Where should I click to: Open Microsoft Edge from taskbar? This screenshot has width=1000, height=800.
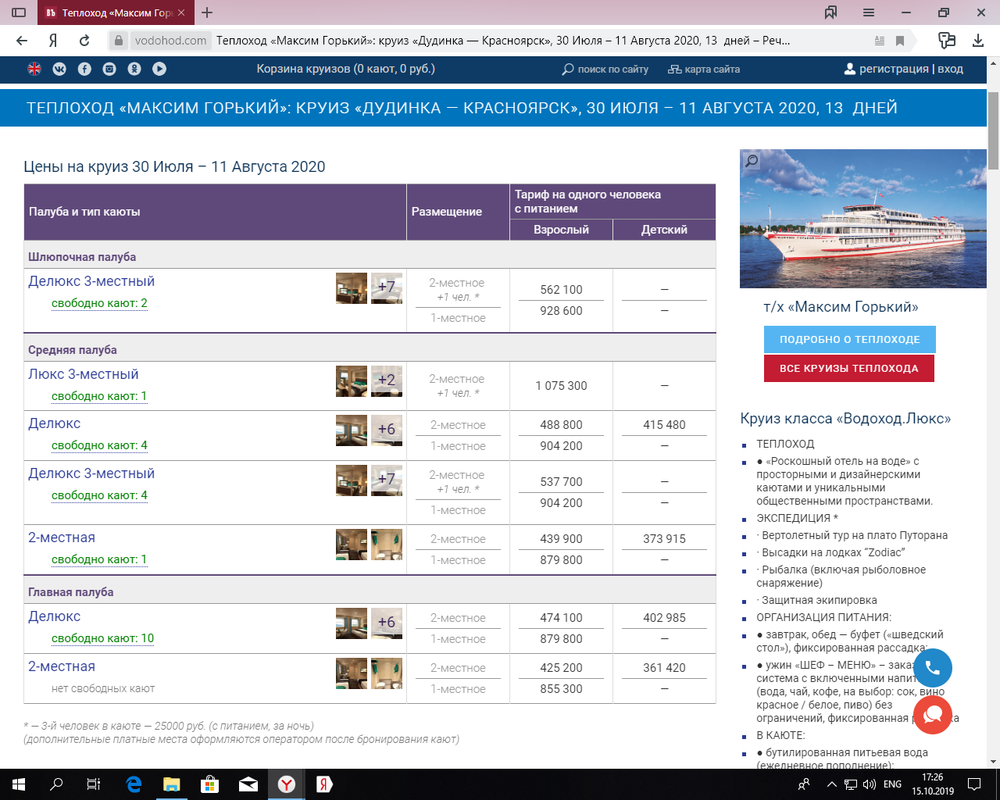tap(134, 784)
